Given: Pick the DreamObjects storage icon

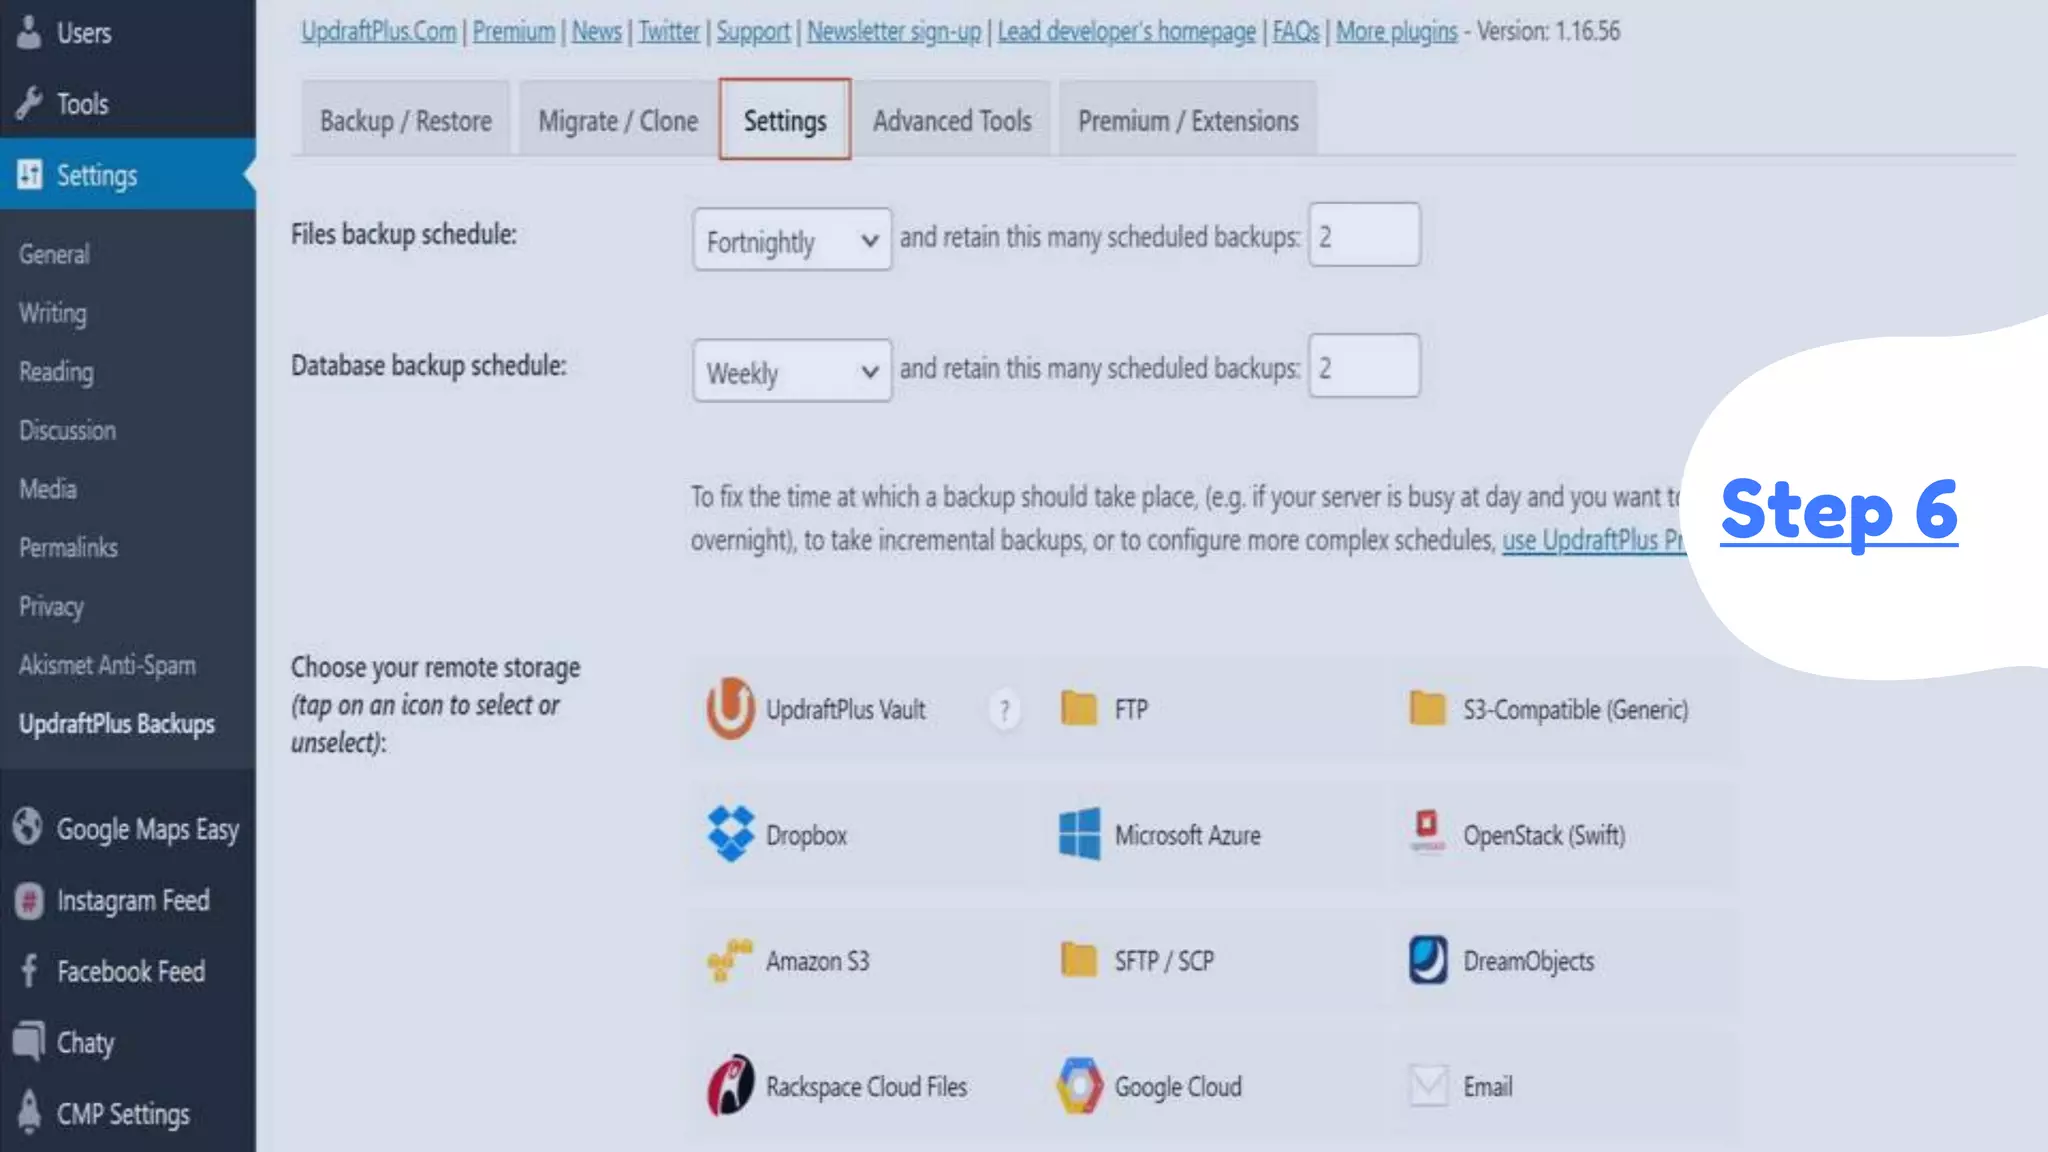Looking at the screenshot, I should (x=1428, y=960).
